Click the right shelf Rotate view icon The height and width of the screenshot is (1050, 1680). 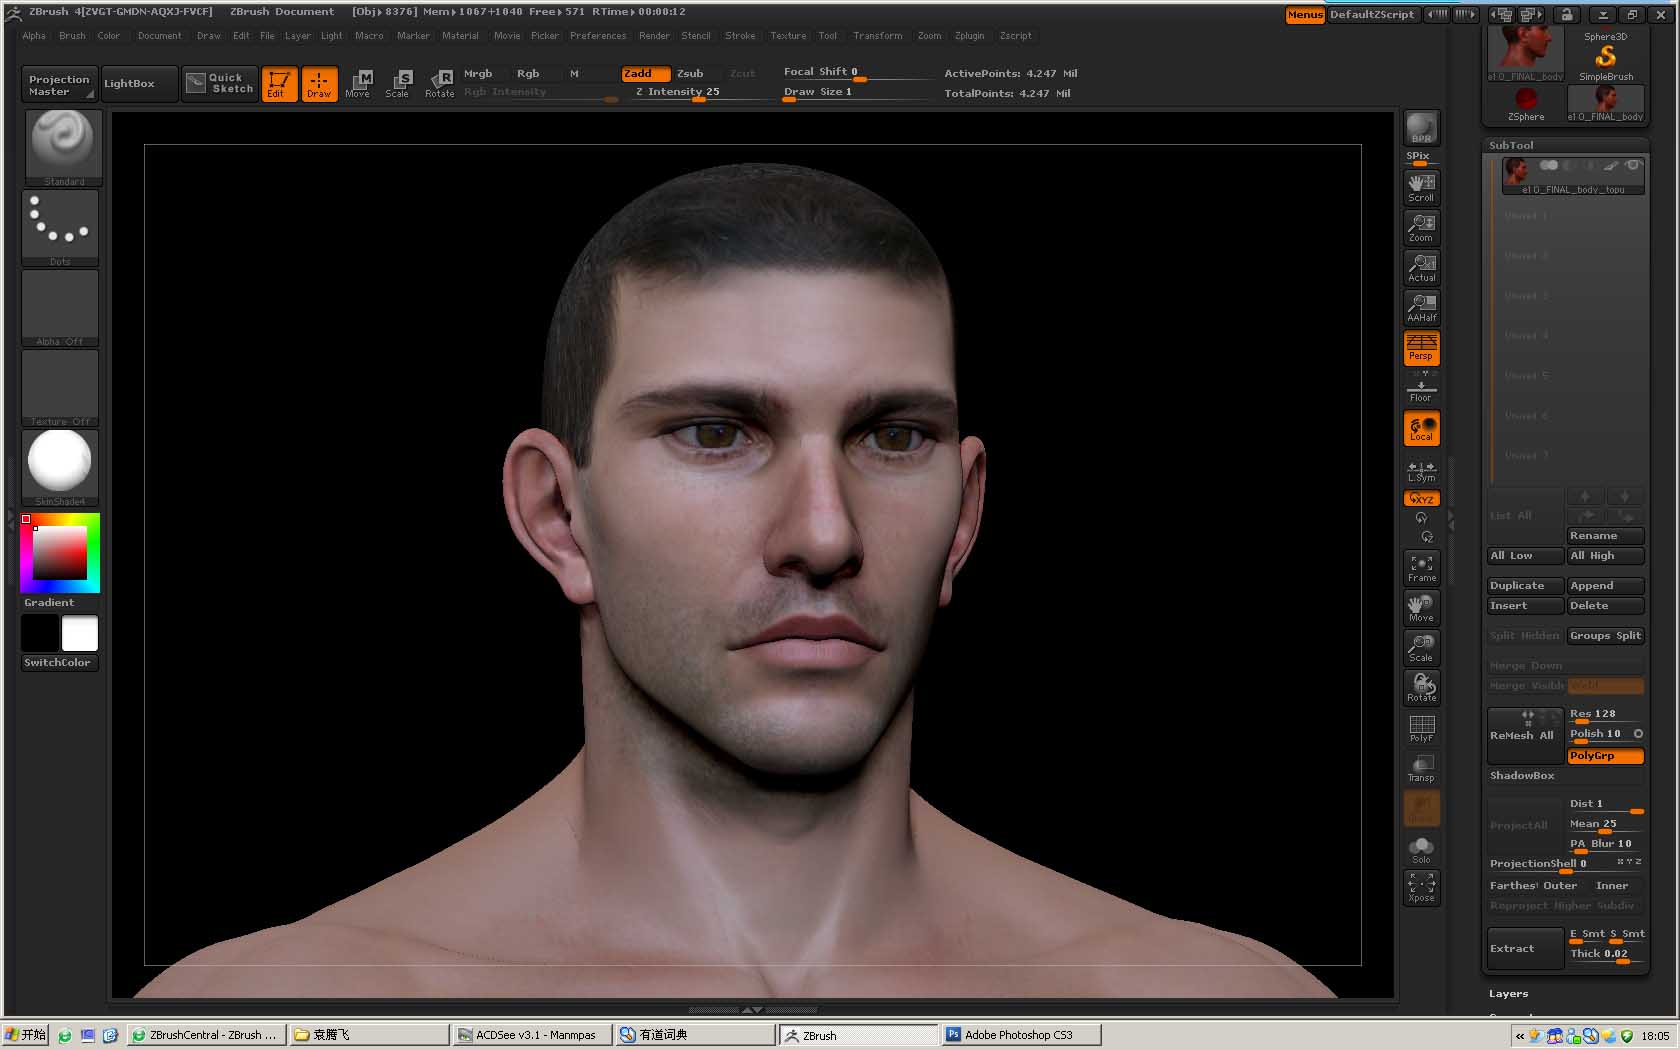point(1421,688)
